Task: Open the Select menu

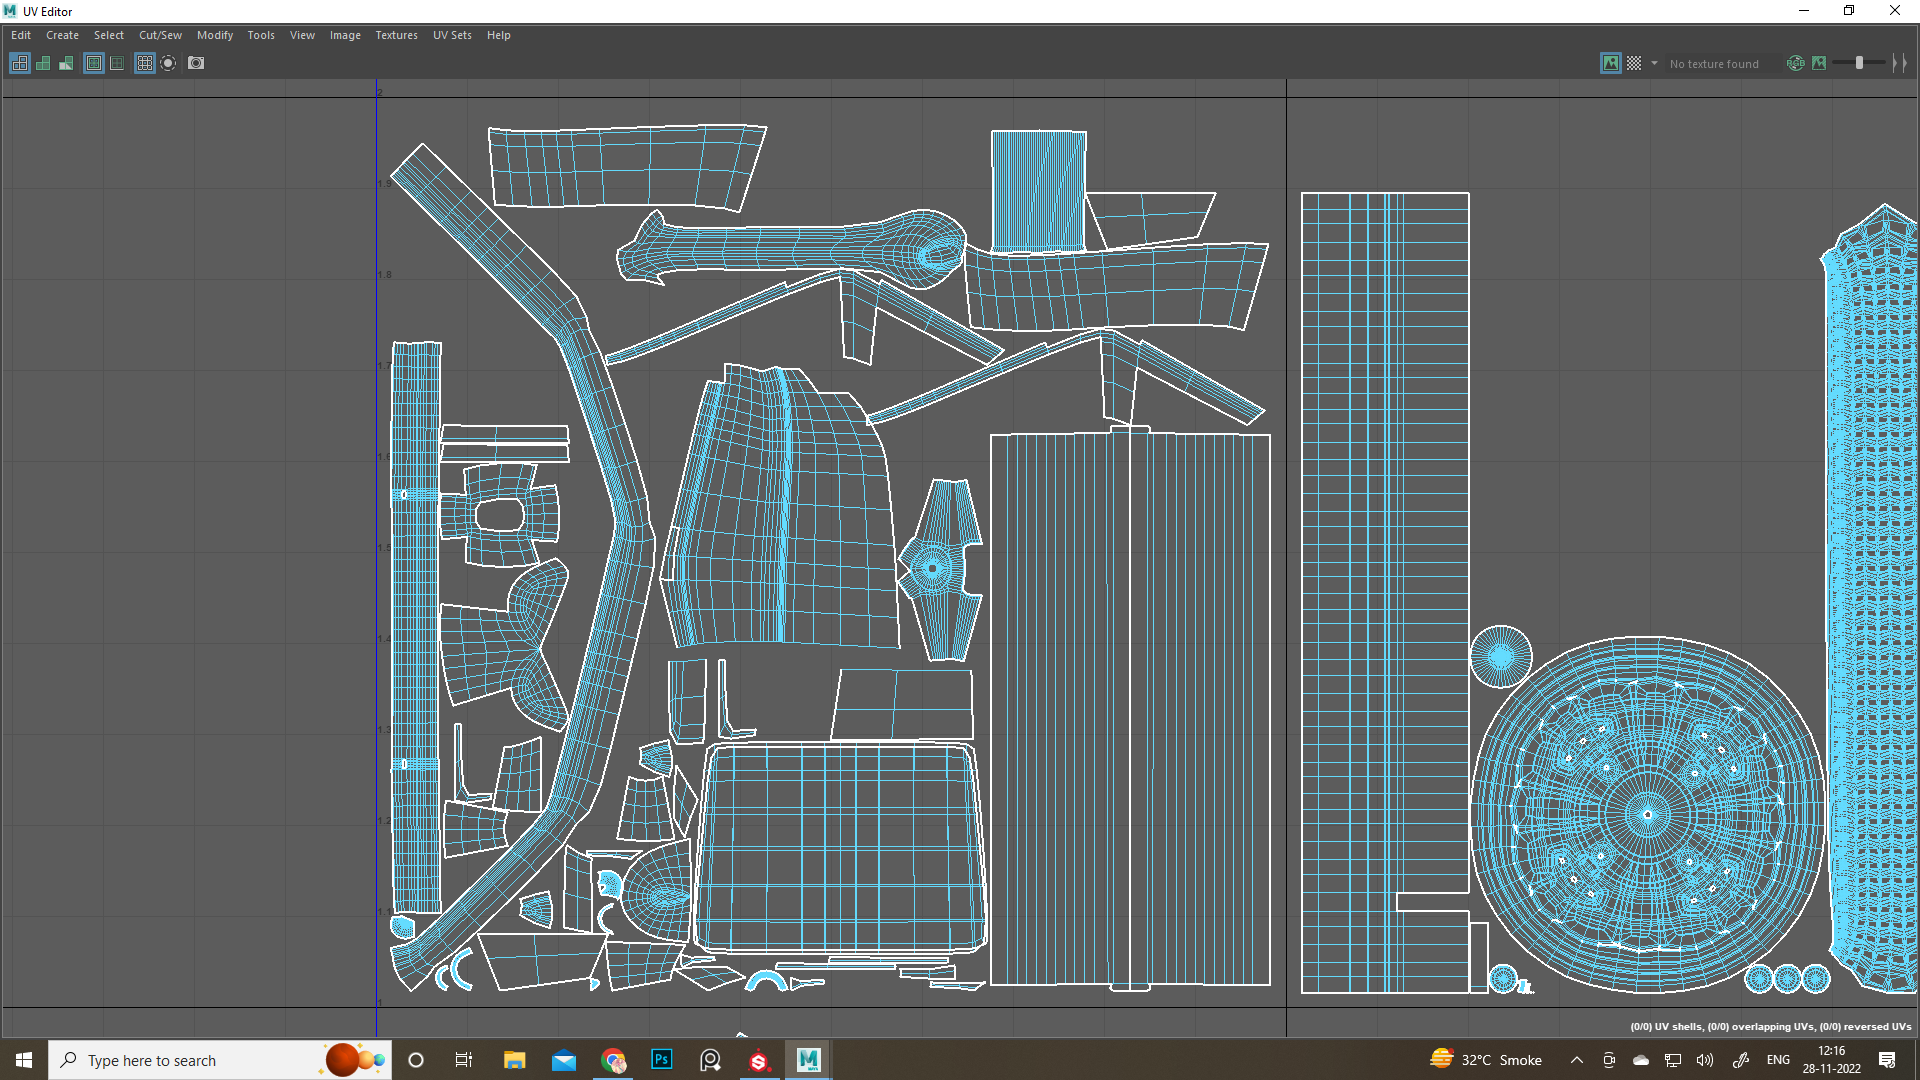Action: tap(109, 35)
